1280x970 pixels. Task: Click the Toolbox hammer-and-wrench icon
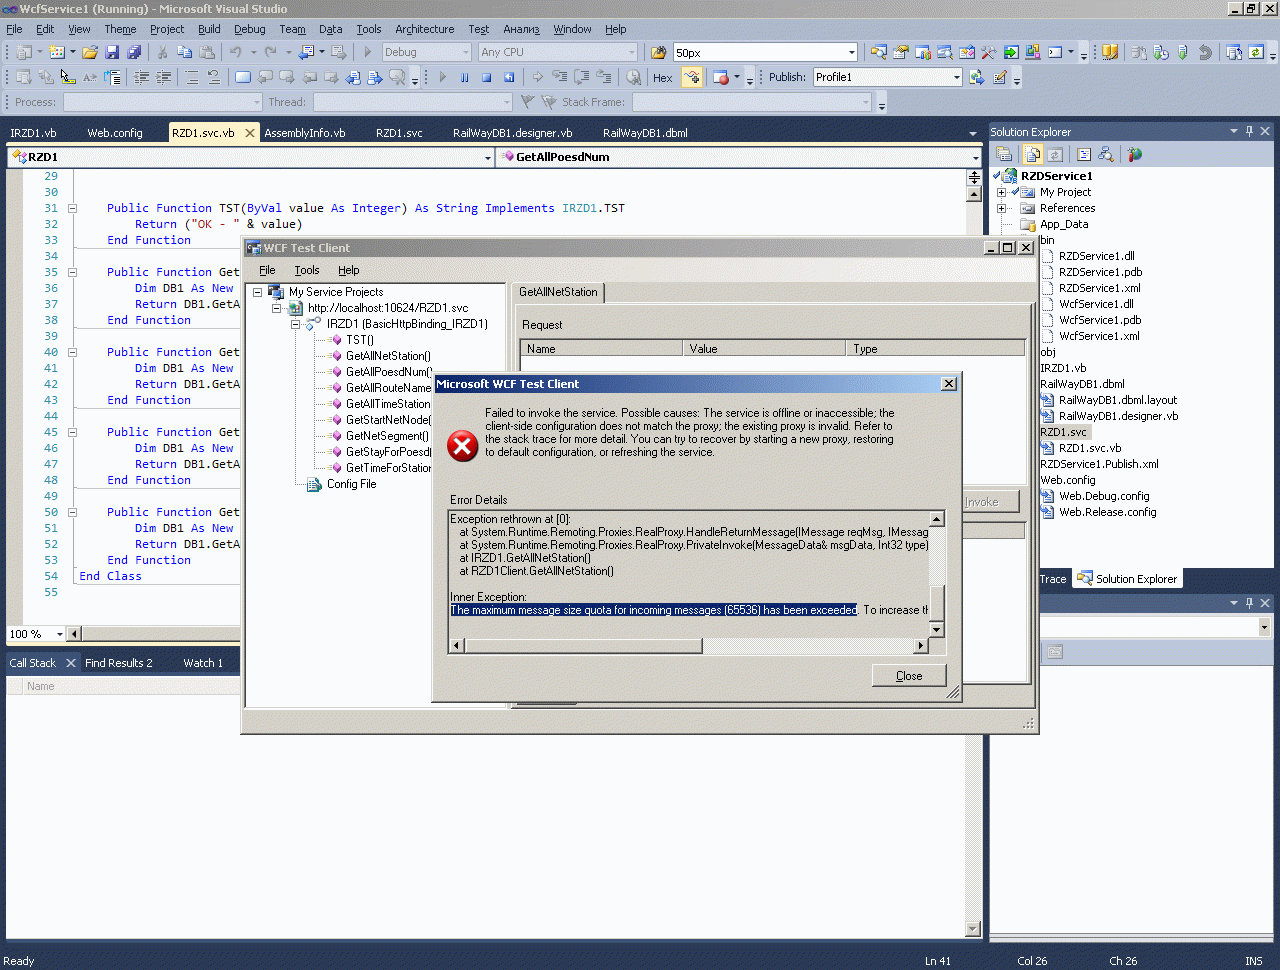point(988,52)
